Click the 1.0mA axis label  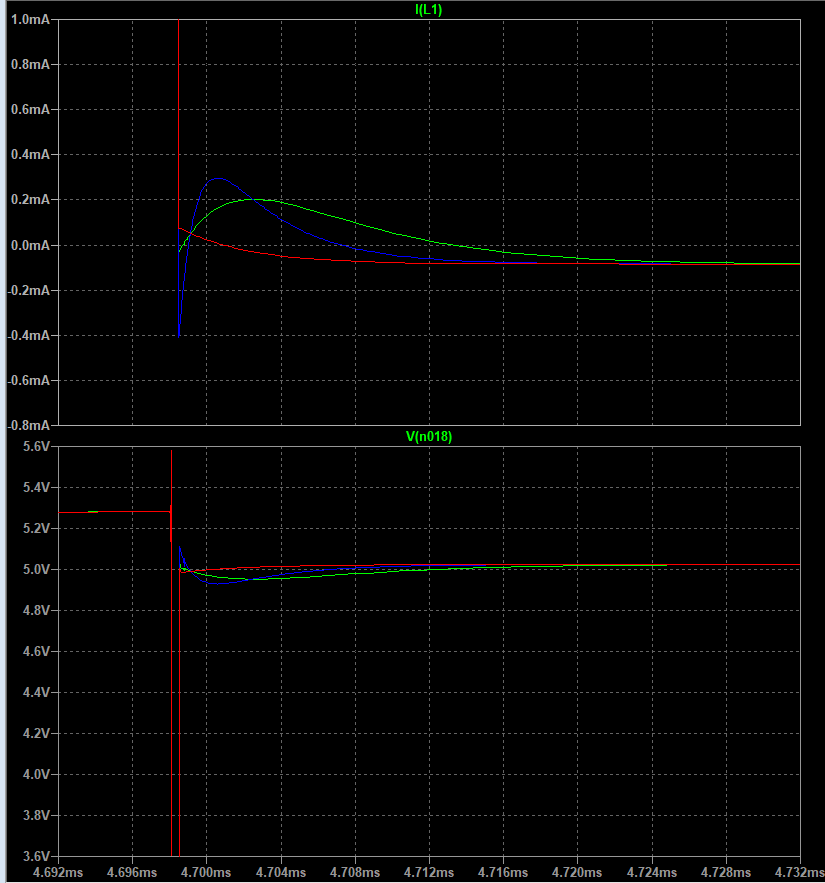coord(30,19)
